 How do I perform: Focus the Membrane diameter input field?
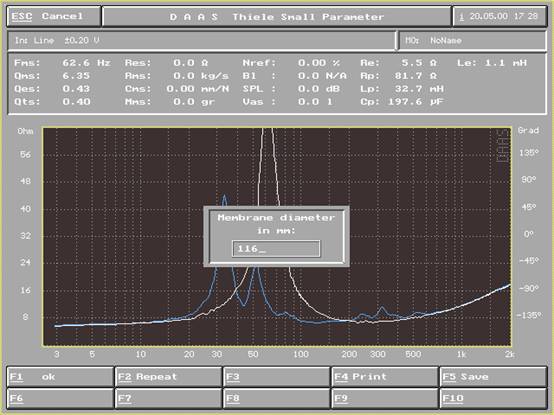[276, 249]
